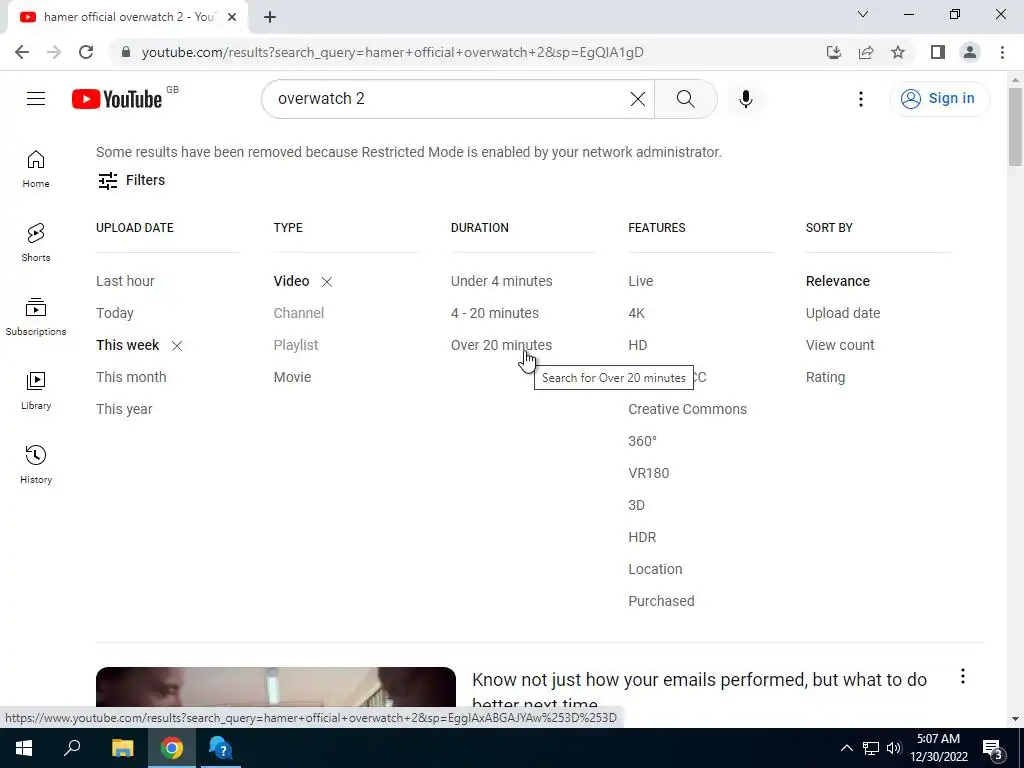This screenshot has height=768, width=1024.
Task: Click the Filters toggle button
Action: click(131, 180)
